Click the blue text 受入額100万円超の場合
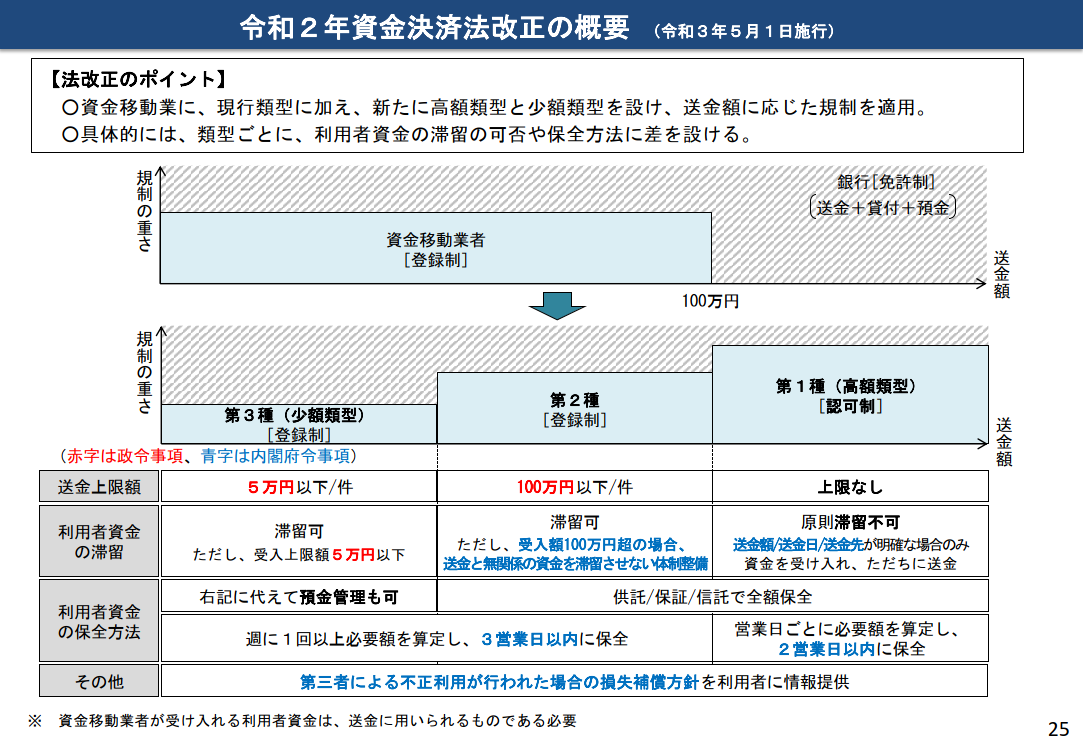Image resolution: width=1083 pixels, height=750 pixels. coord(597,545)
